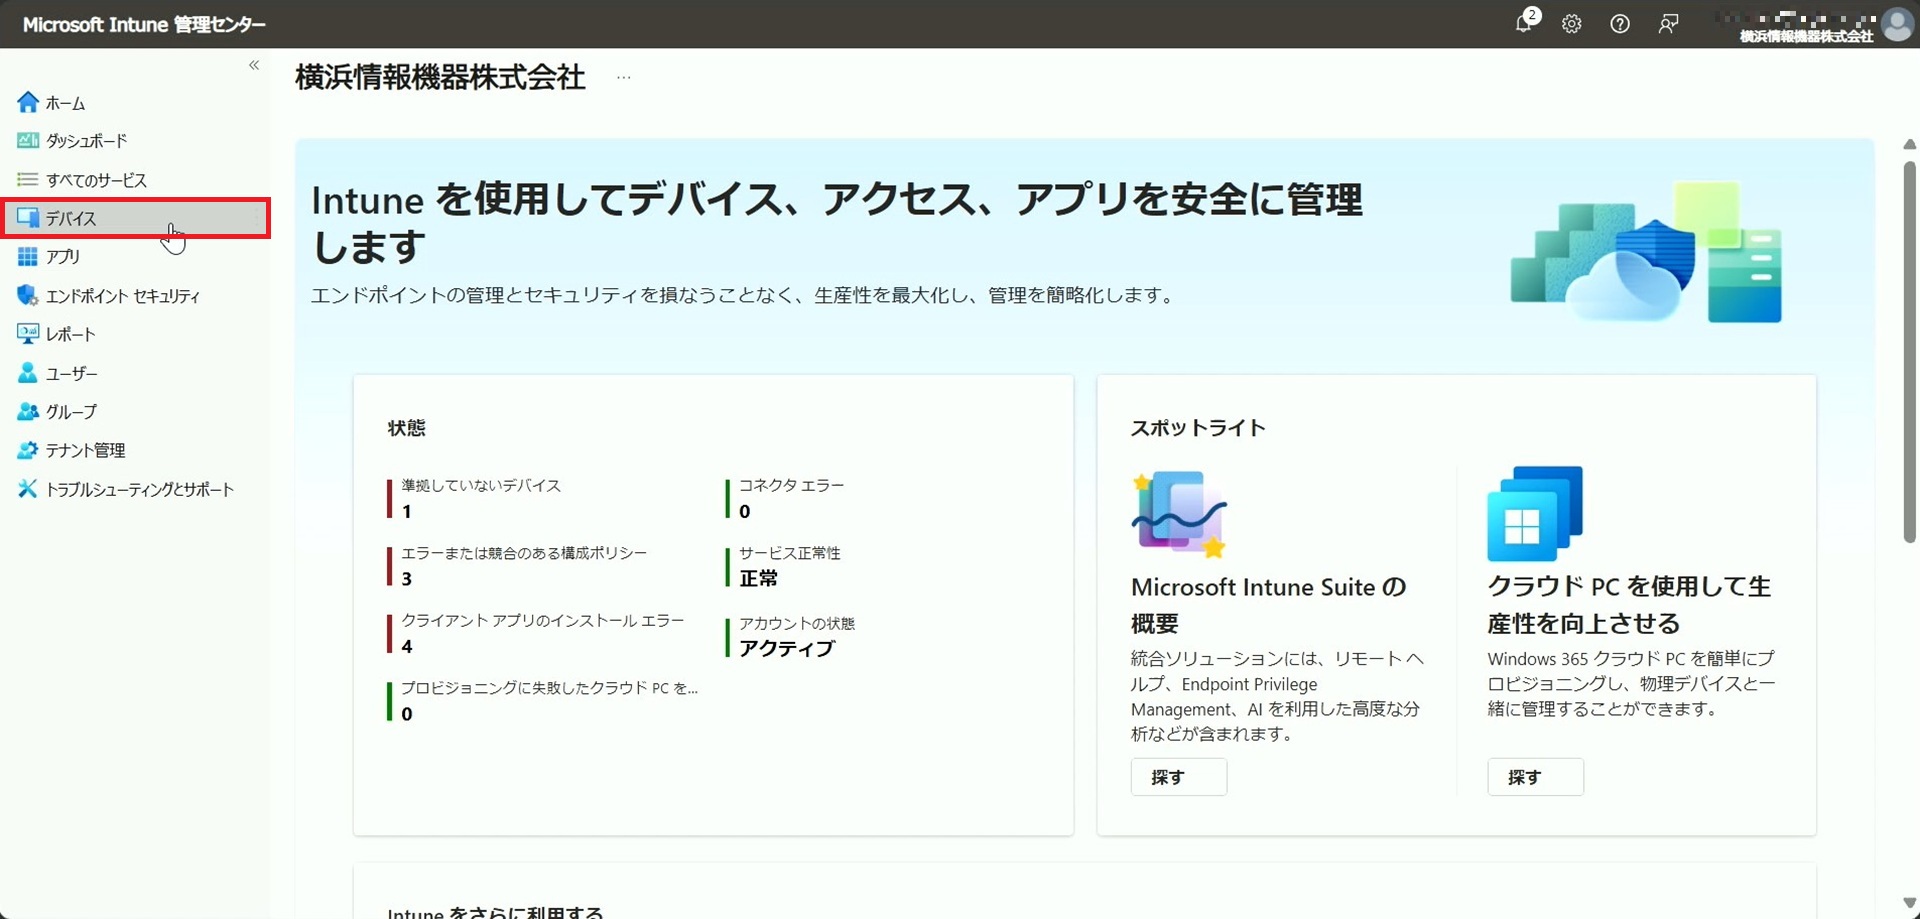Open エンドポイント セキュリティ menu item
This screenshot has height=919, width=1920.
(123, 296)
